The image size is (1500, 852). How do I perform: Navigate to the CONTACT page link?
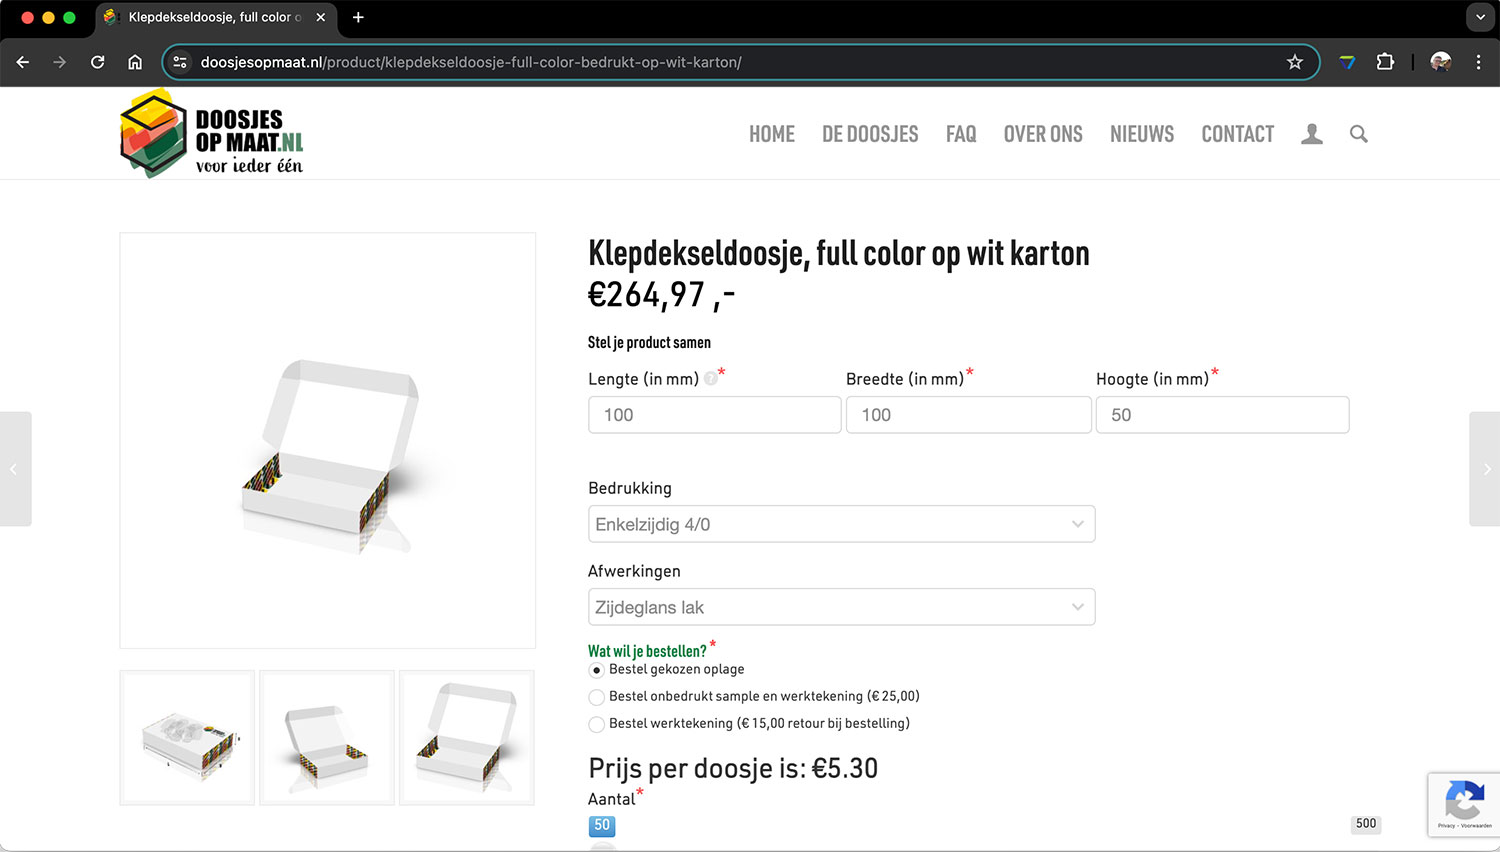coord(1237,134)
